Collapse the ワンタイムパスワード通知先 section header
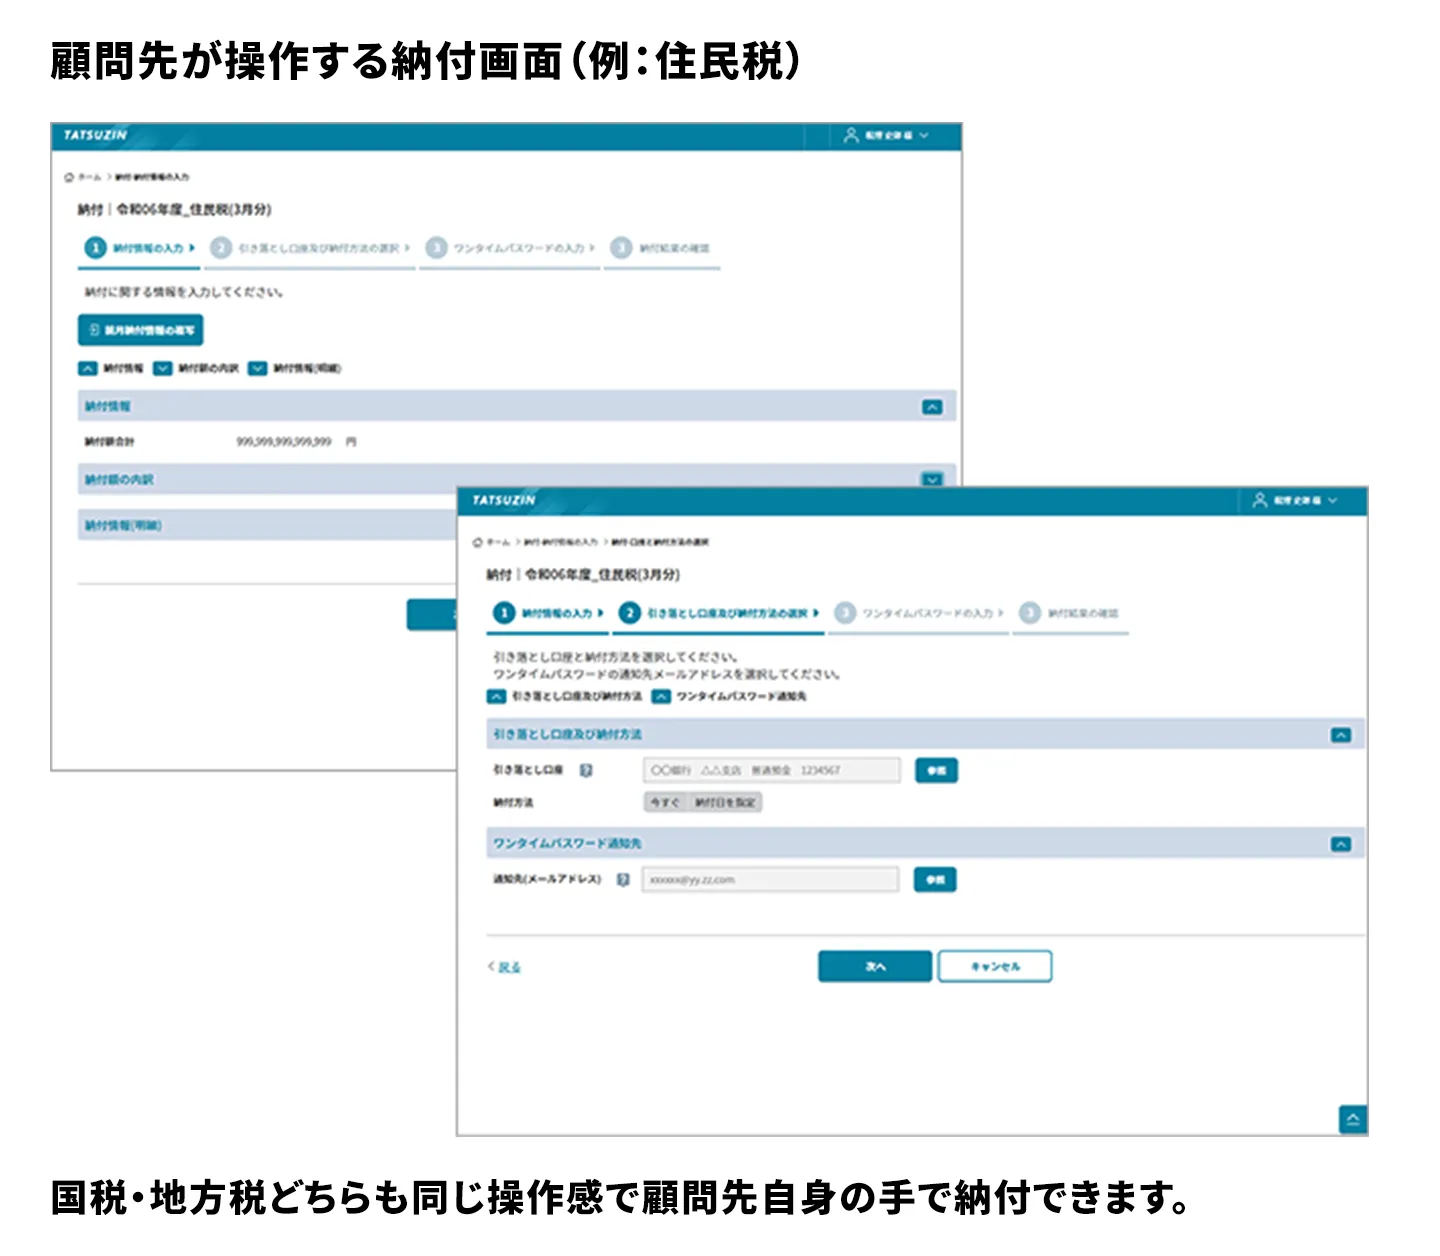The image size is (1440, 1256). click(1340, 844)
